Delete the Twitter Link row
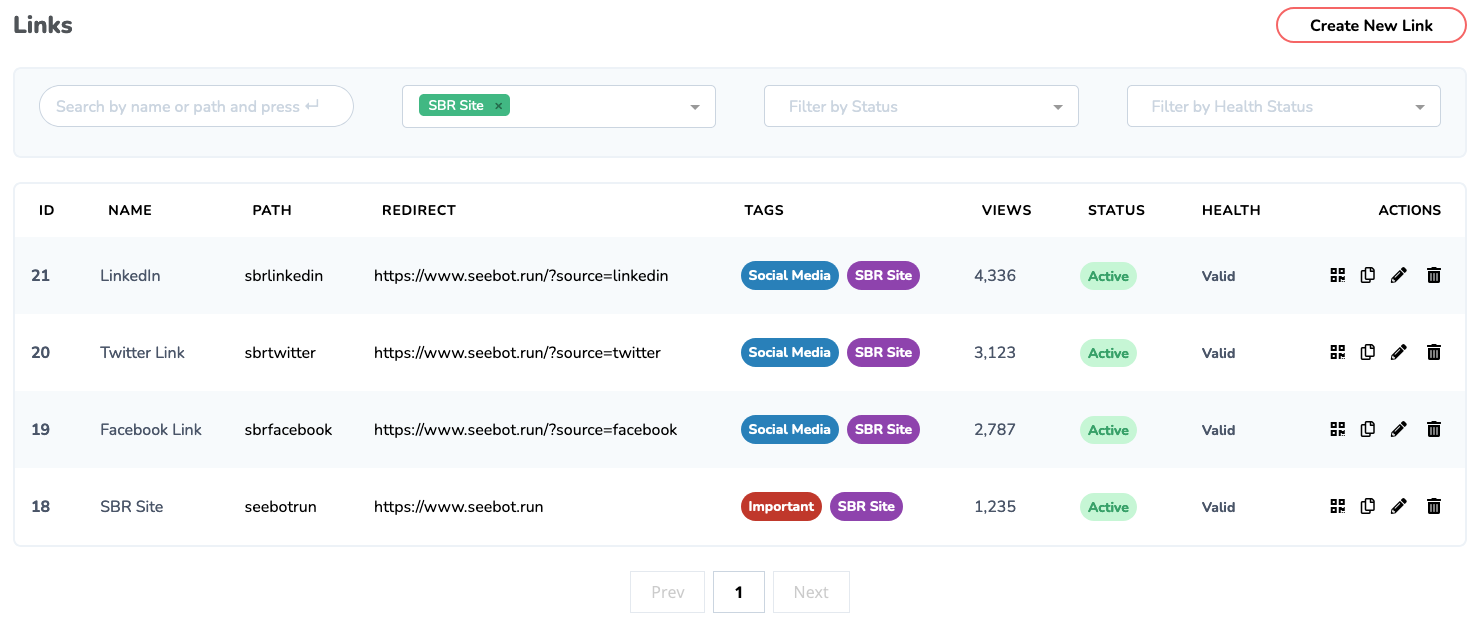This screenshot has height=625, width=1482. click(x=1434, y=352)
